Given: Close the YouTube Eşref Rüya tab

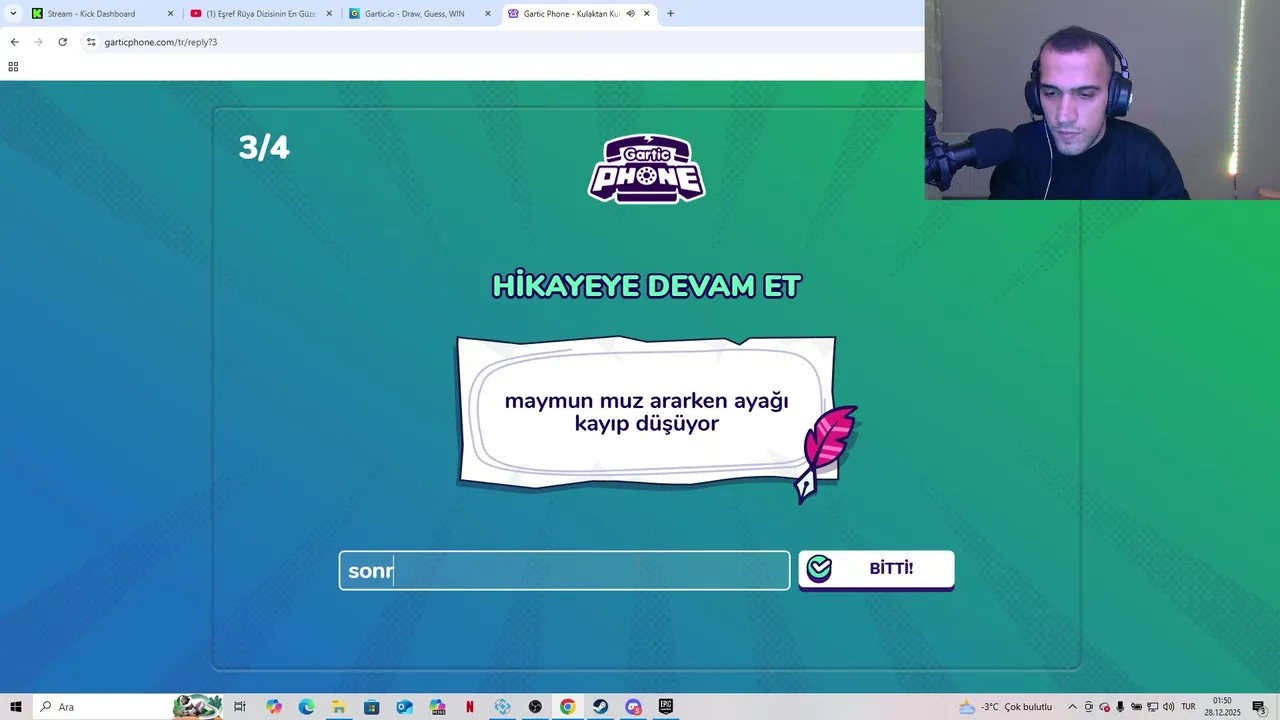Looking at the screenshot, I should (329, 14).
